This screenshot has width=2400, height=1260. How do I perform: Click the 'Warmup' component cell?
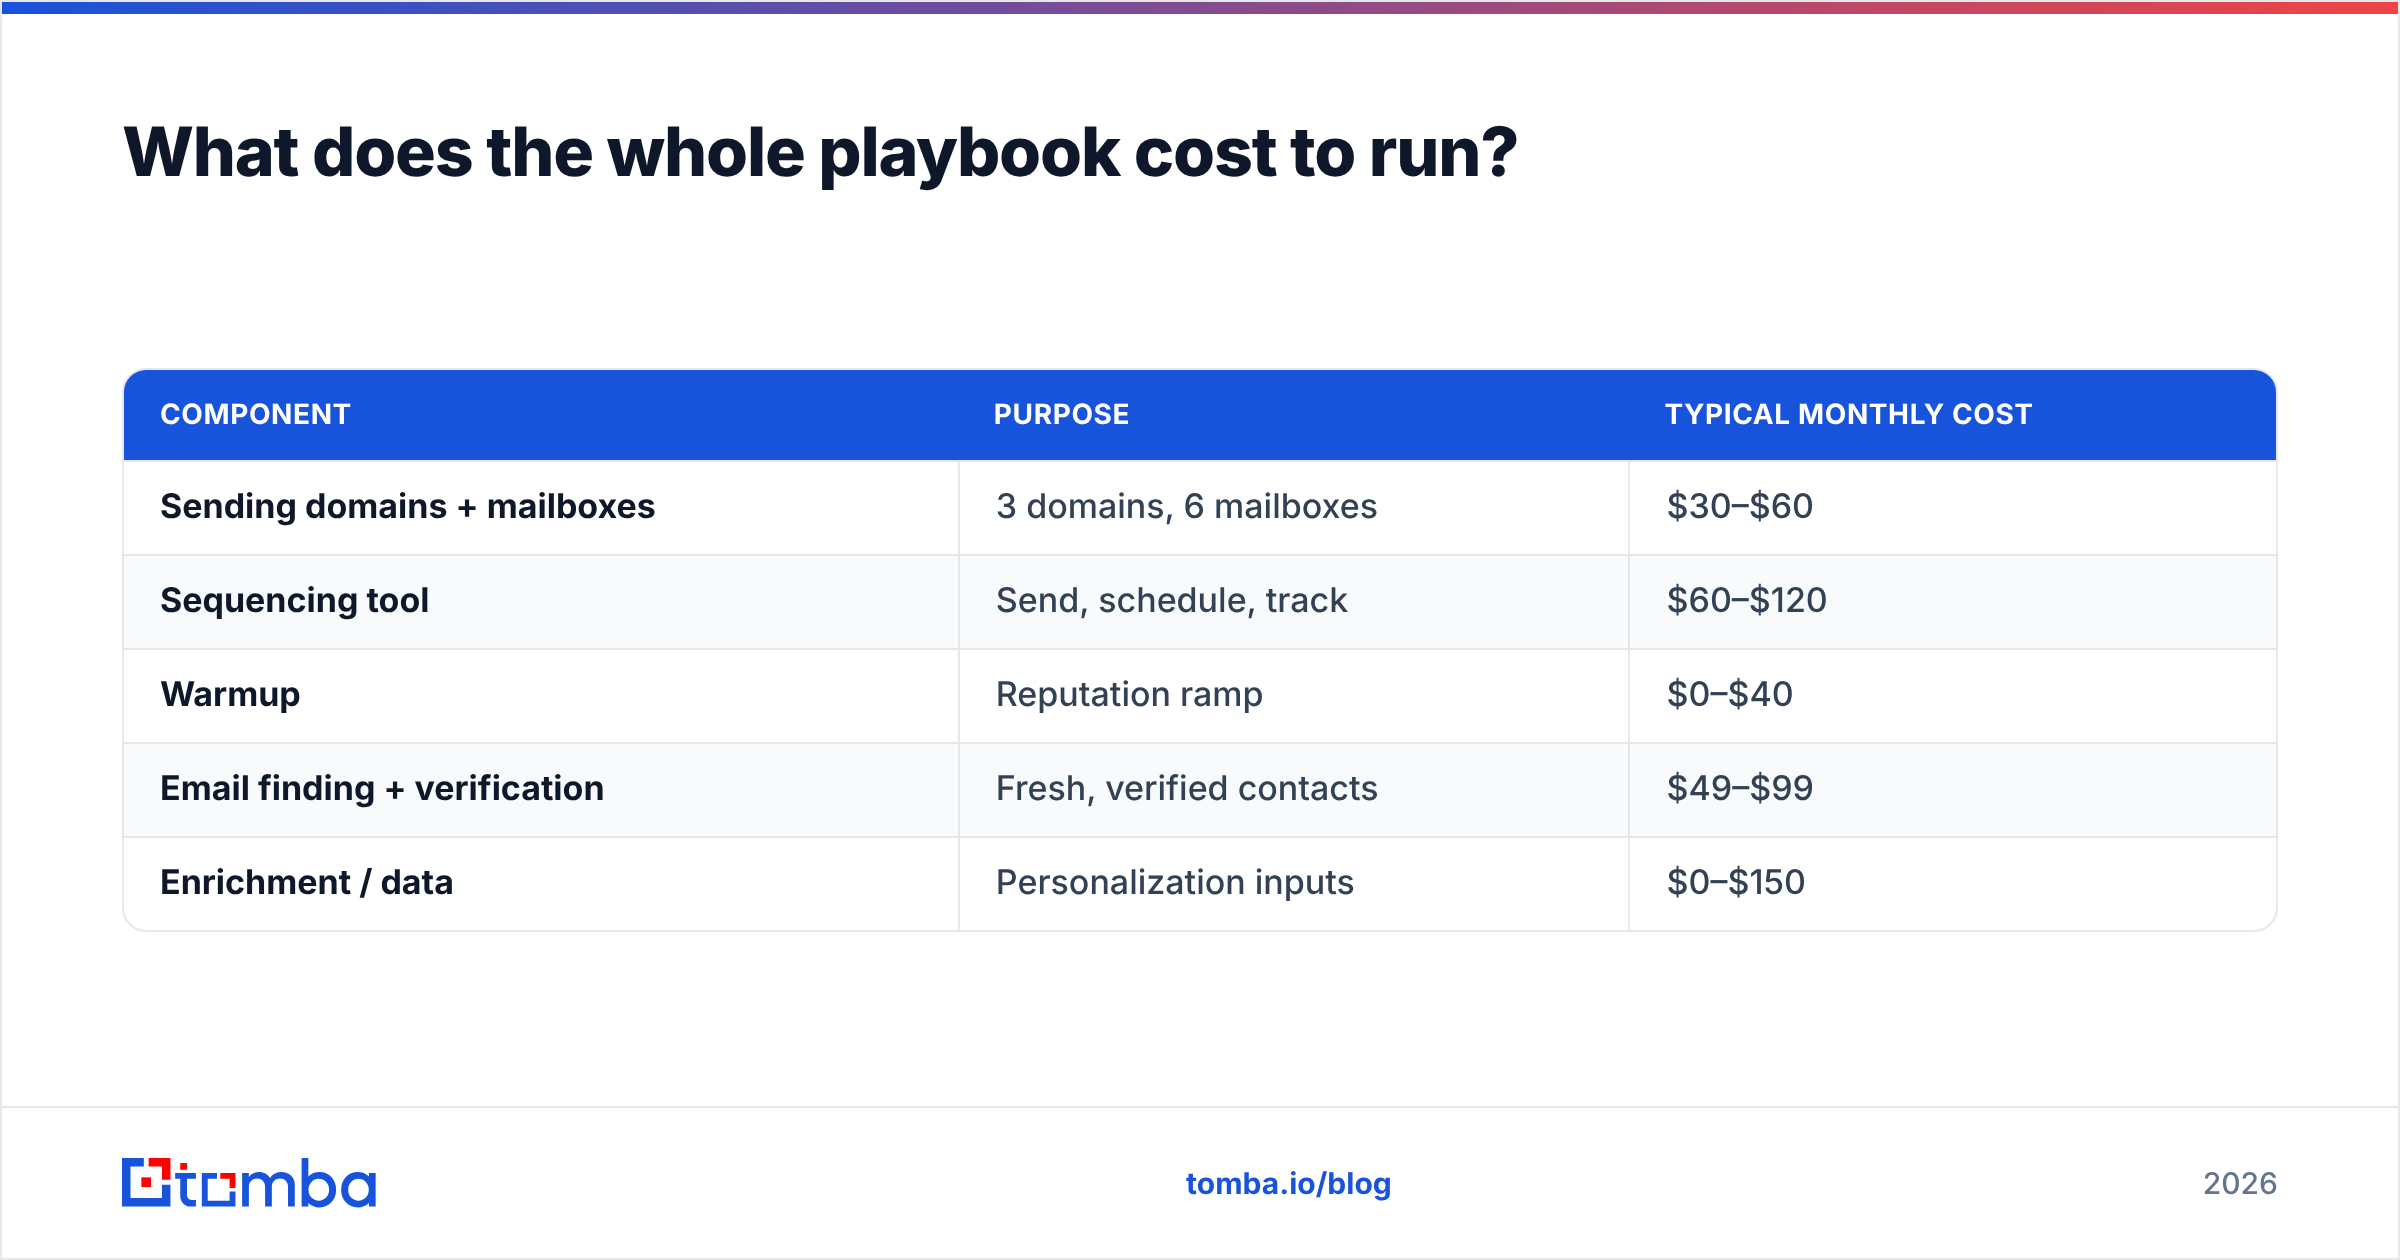point(541,695)
